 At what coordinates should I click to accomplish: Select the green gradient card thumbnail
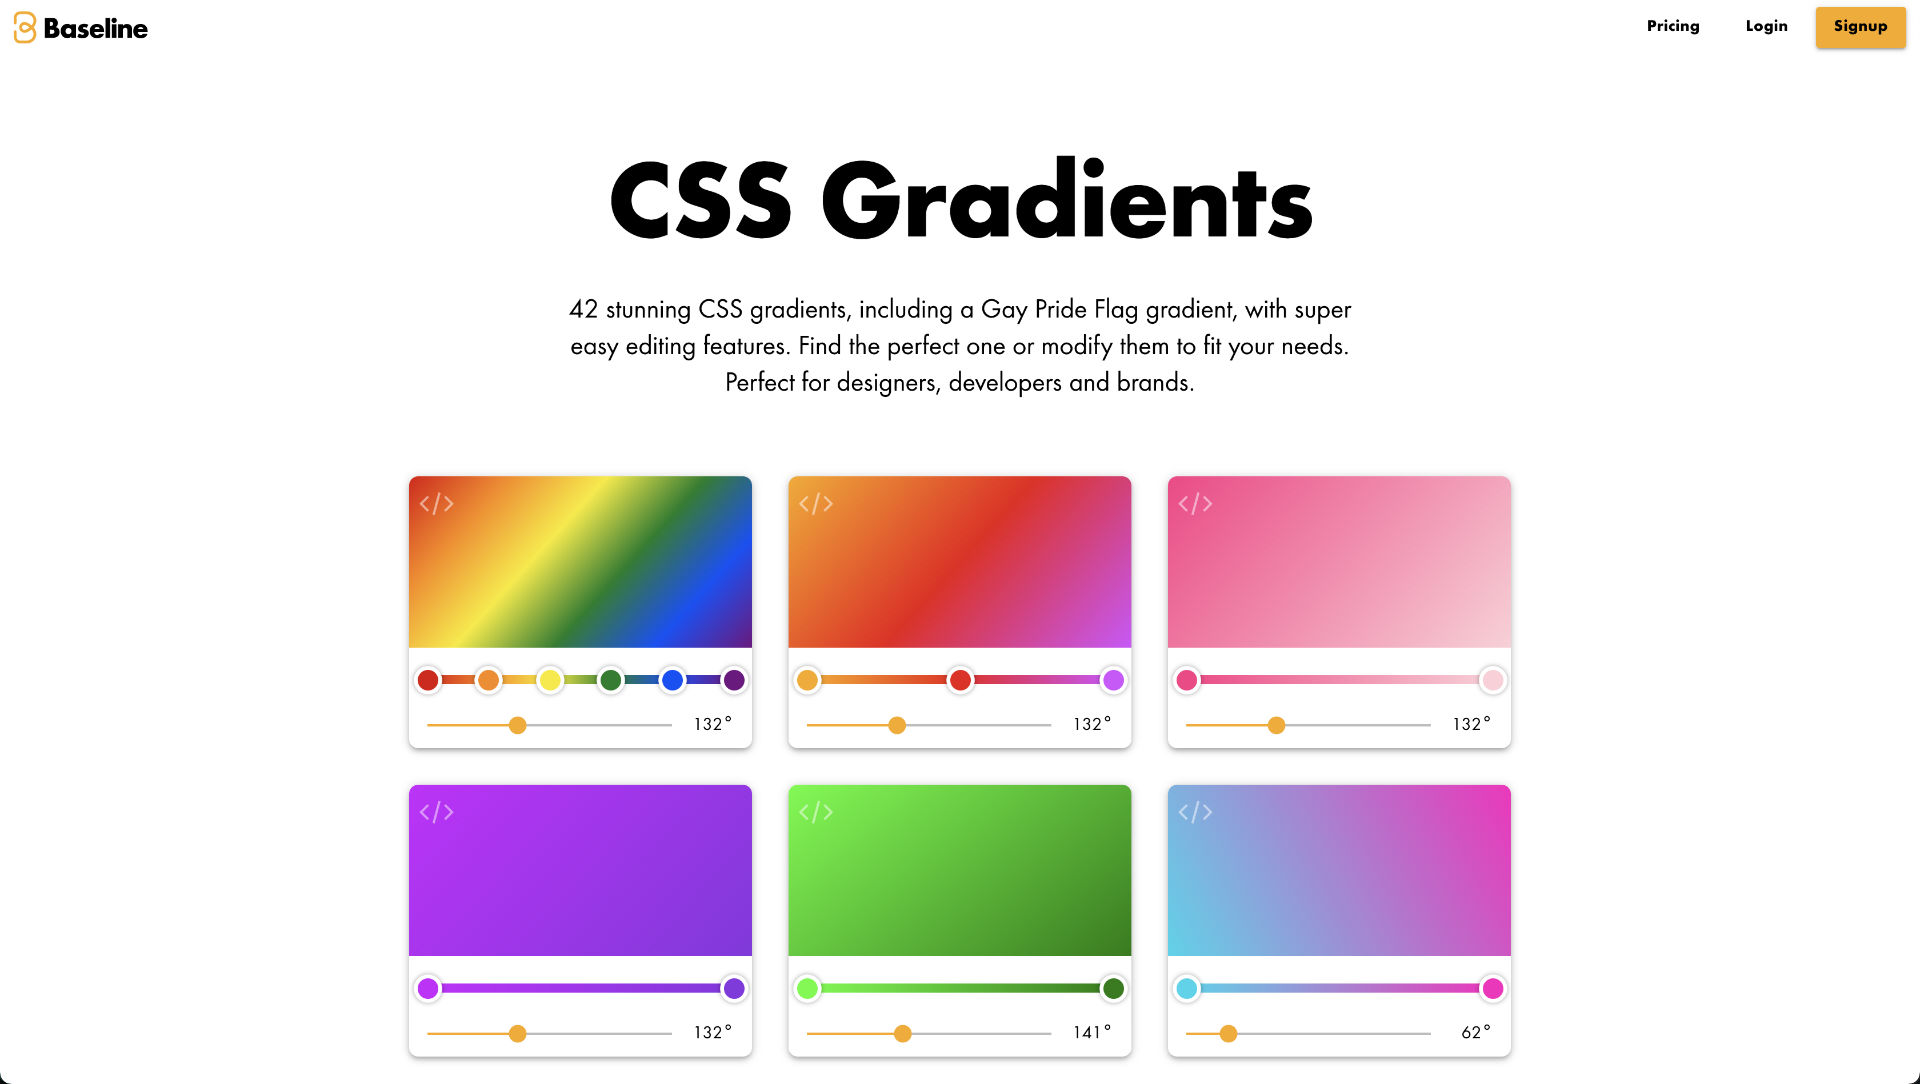959,870
